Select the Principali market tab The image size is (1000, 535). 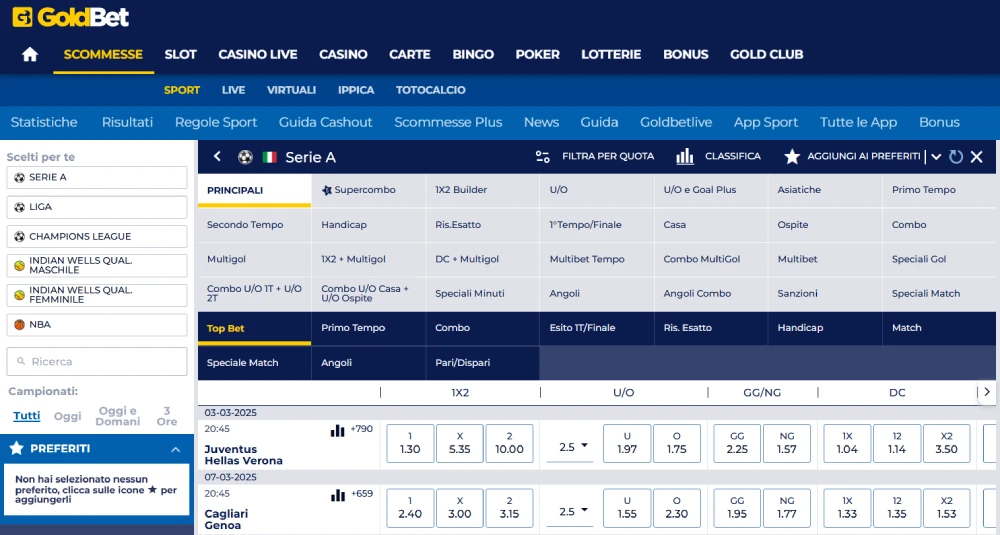click(254, 190)
